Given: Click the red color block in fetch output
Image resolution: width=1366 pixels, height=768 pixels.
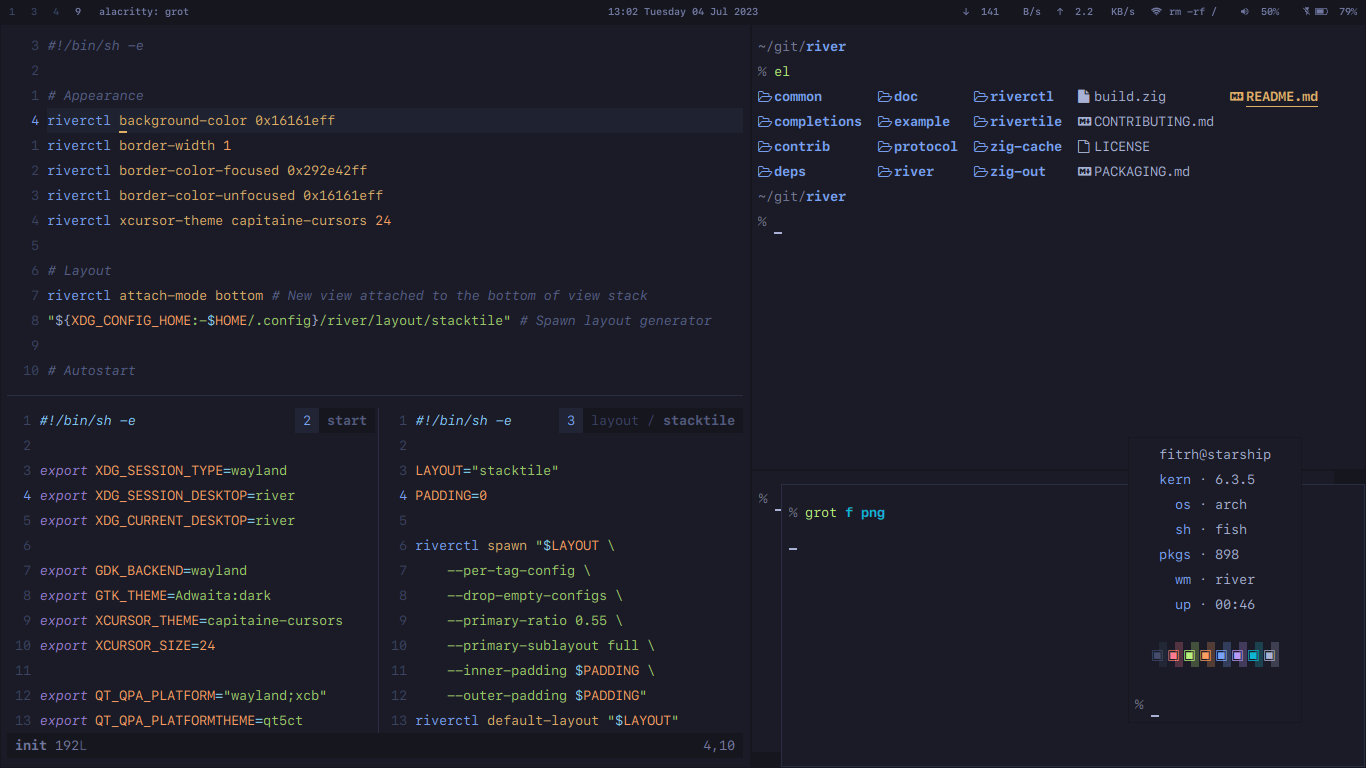Looking at the screenshot, I should (1173, 656).
